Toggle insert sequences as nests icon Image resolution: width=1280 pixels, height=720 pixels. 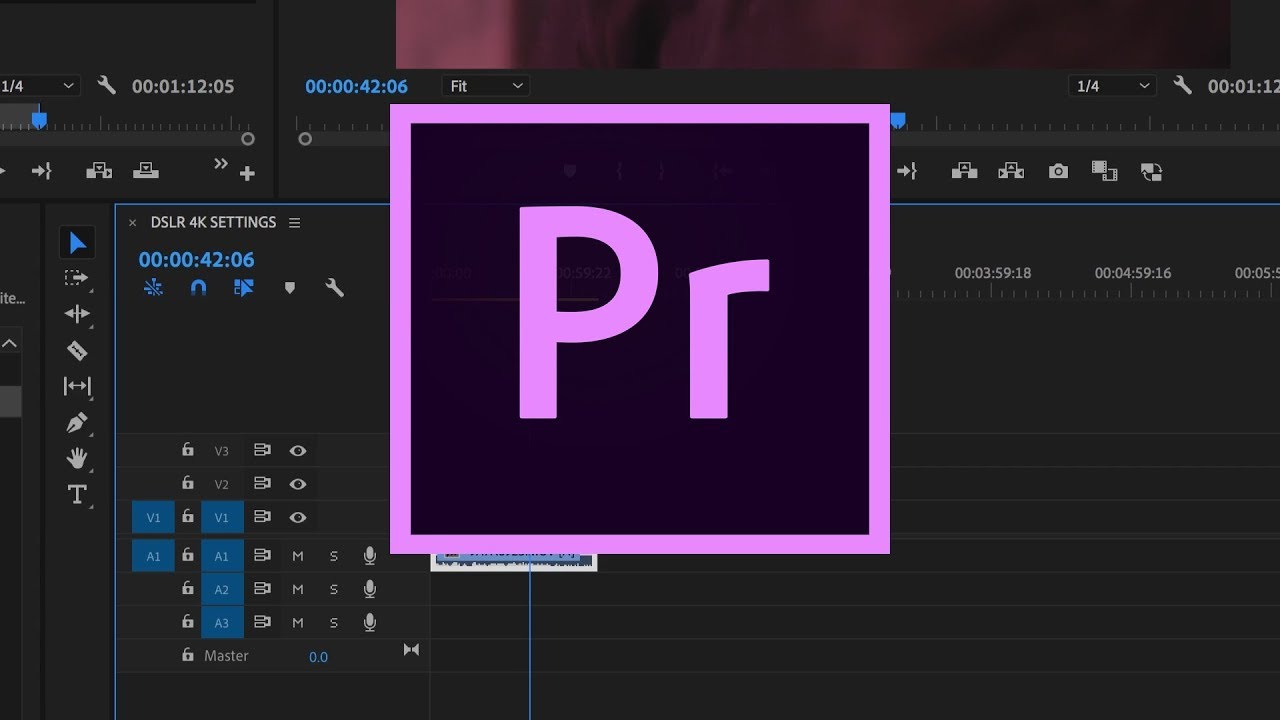153,288
